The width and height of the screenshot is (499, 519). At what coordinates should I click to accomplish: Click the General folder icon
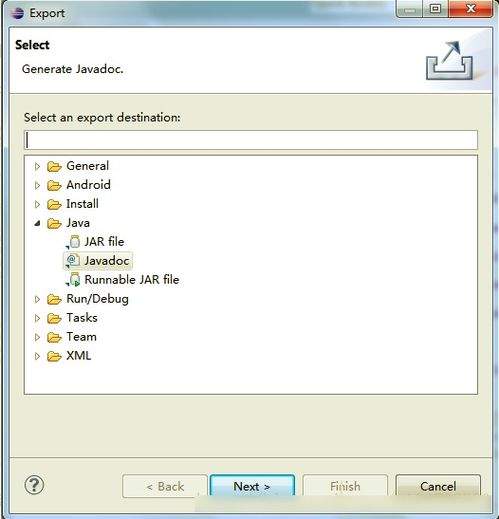(54, 166)
